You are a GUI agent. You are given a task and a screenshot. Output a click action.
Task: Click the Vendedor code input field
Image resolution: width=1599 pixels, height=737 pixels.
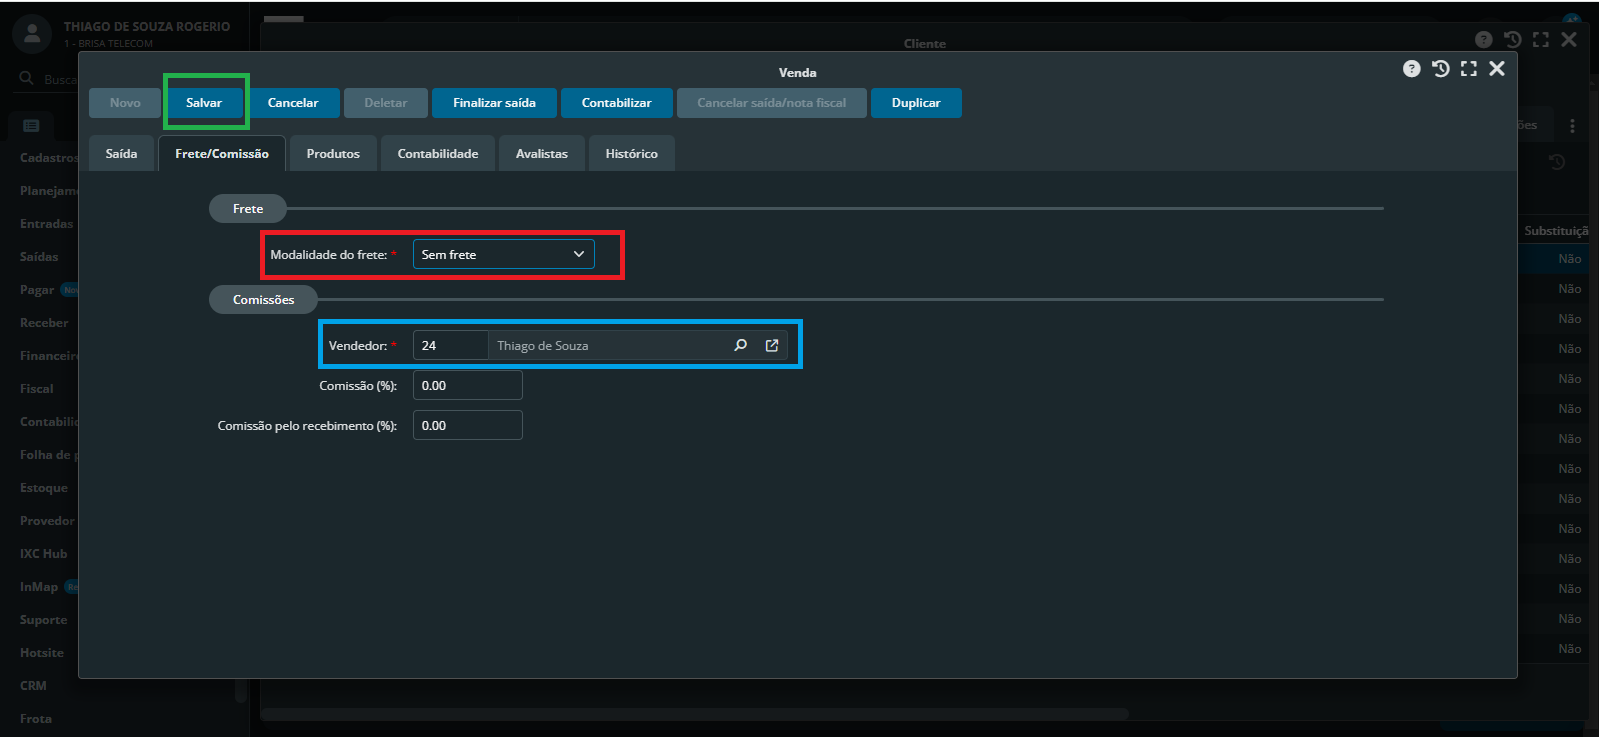[450, 345]
